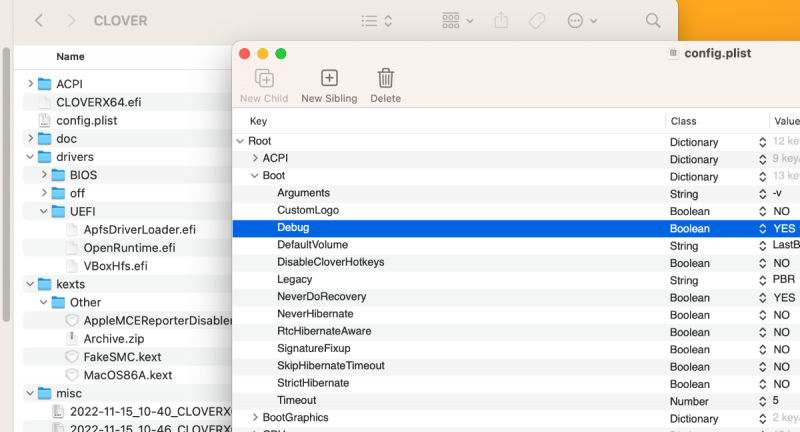Click New Sibling in plist editor toolbar
The image size is (800, 432).
pos(329,86)
